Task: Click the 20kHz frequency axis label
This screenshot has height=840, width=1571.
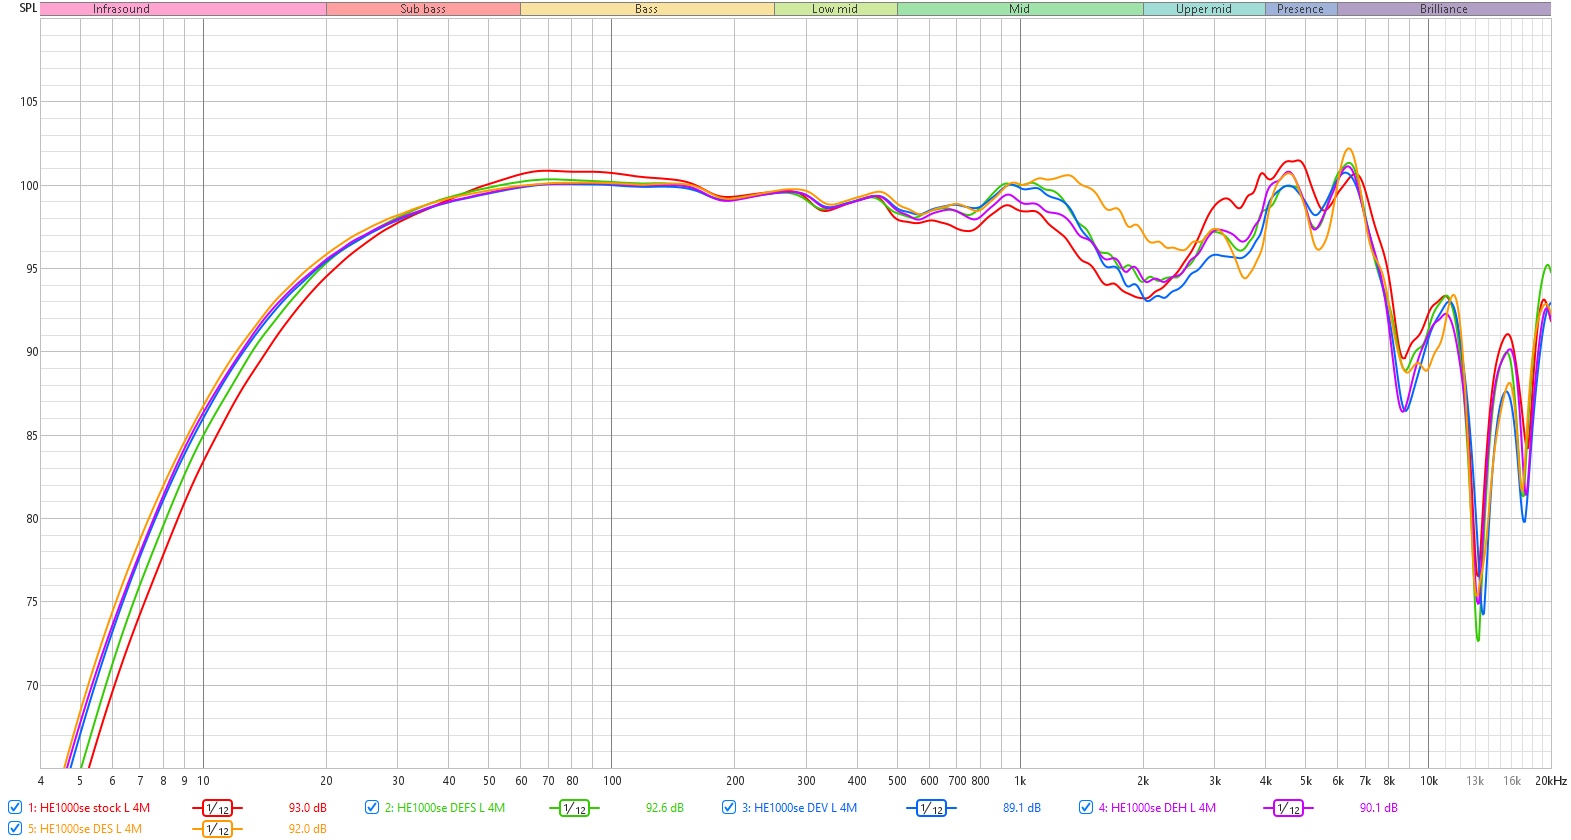Action: [x=1551, y=781]
